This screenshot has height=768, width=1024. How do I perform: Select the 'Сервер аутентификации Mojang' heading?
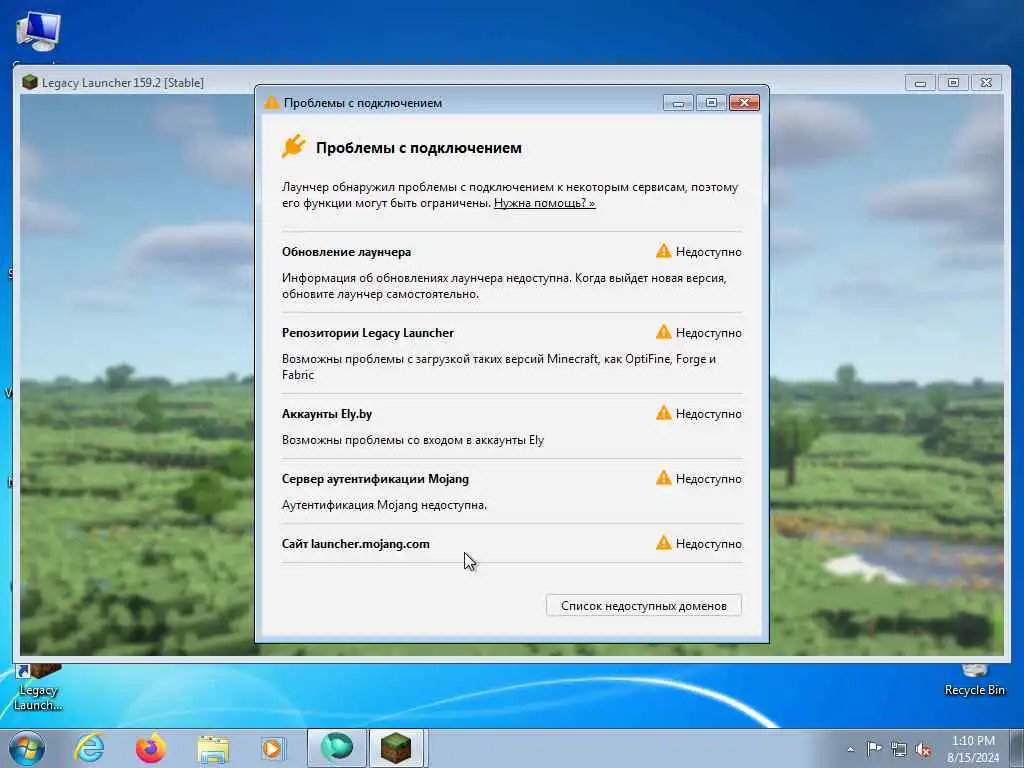[375, 479]
